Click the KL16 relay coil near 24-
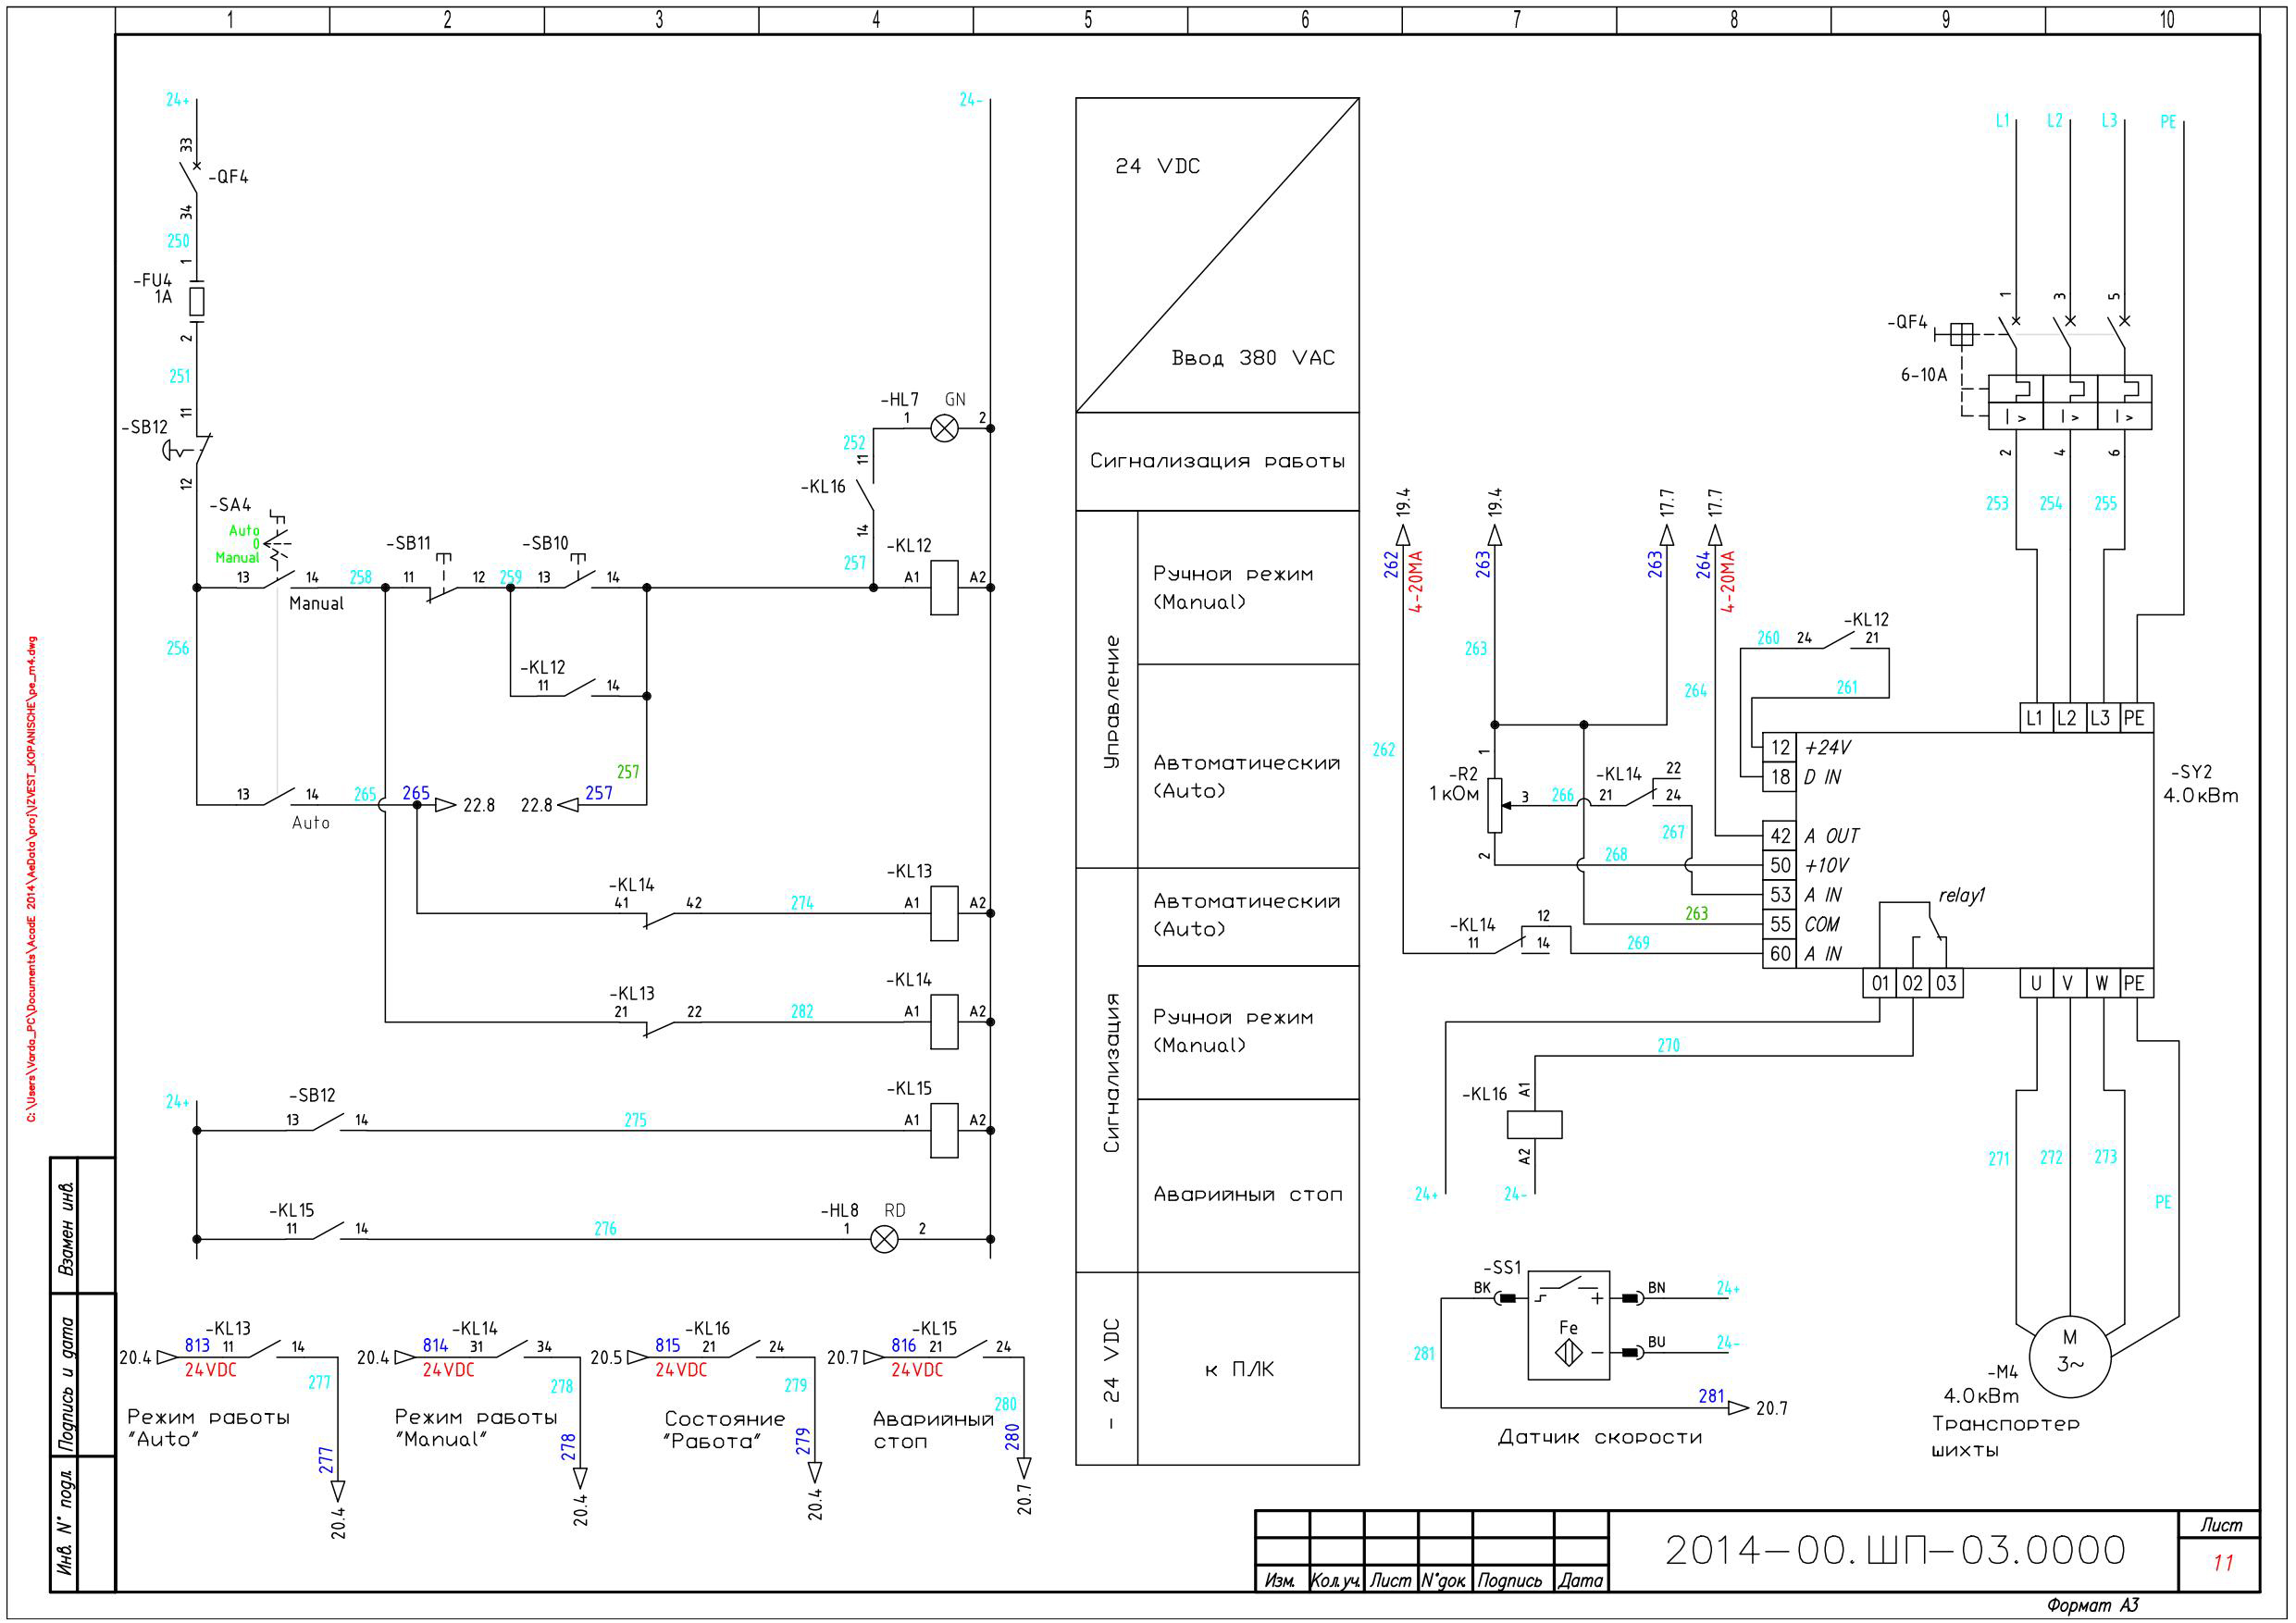Viewport: 2296px width, 1623px height. (1534, 1124)
